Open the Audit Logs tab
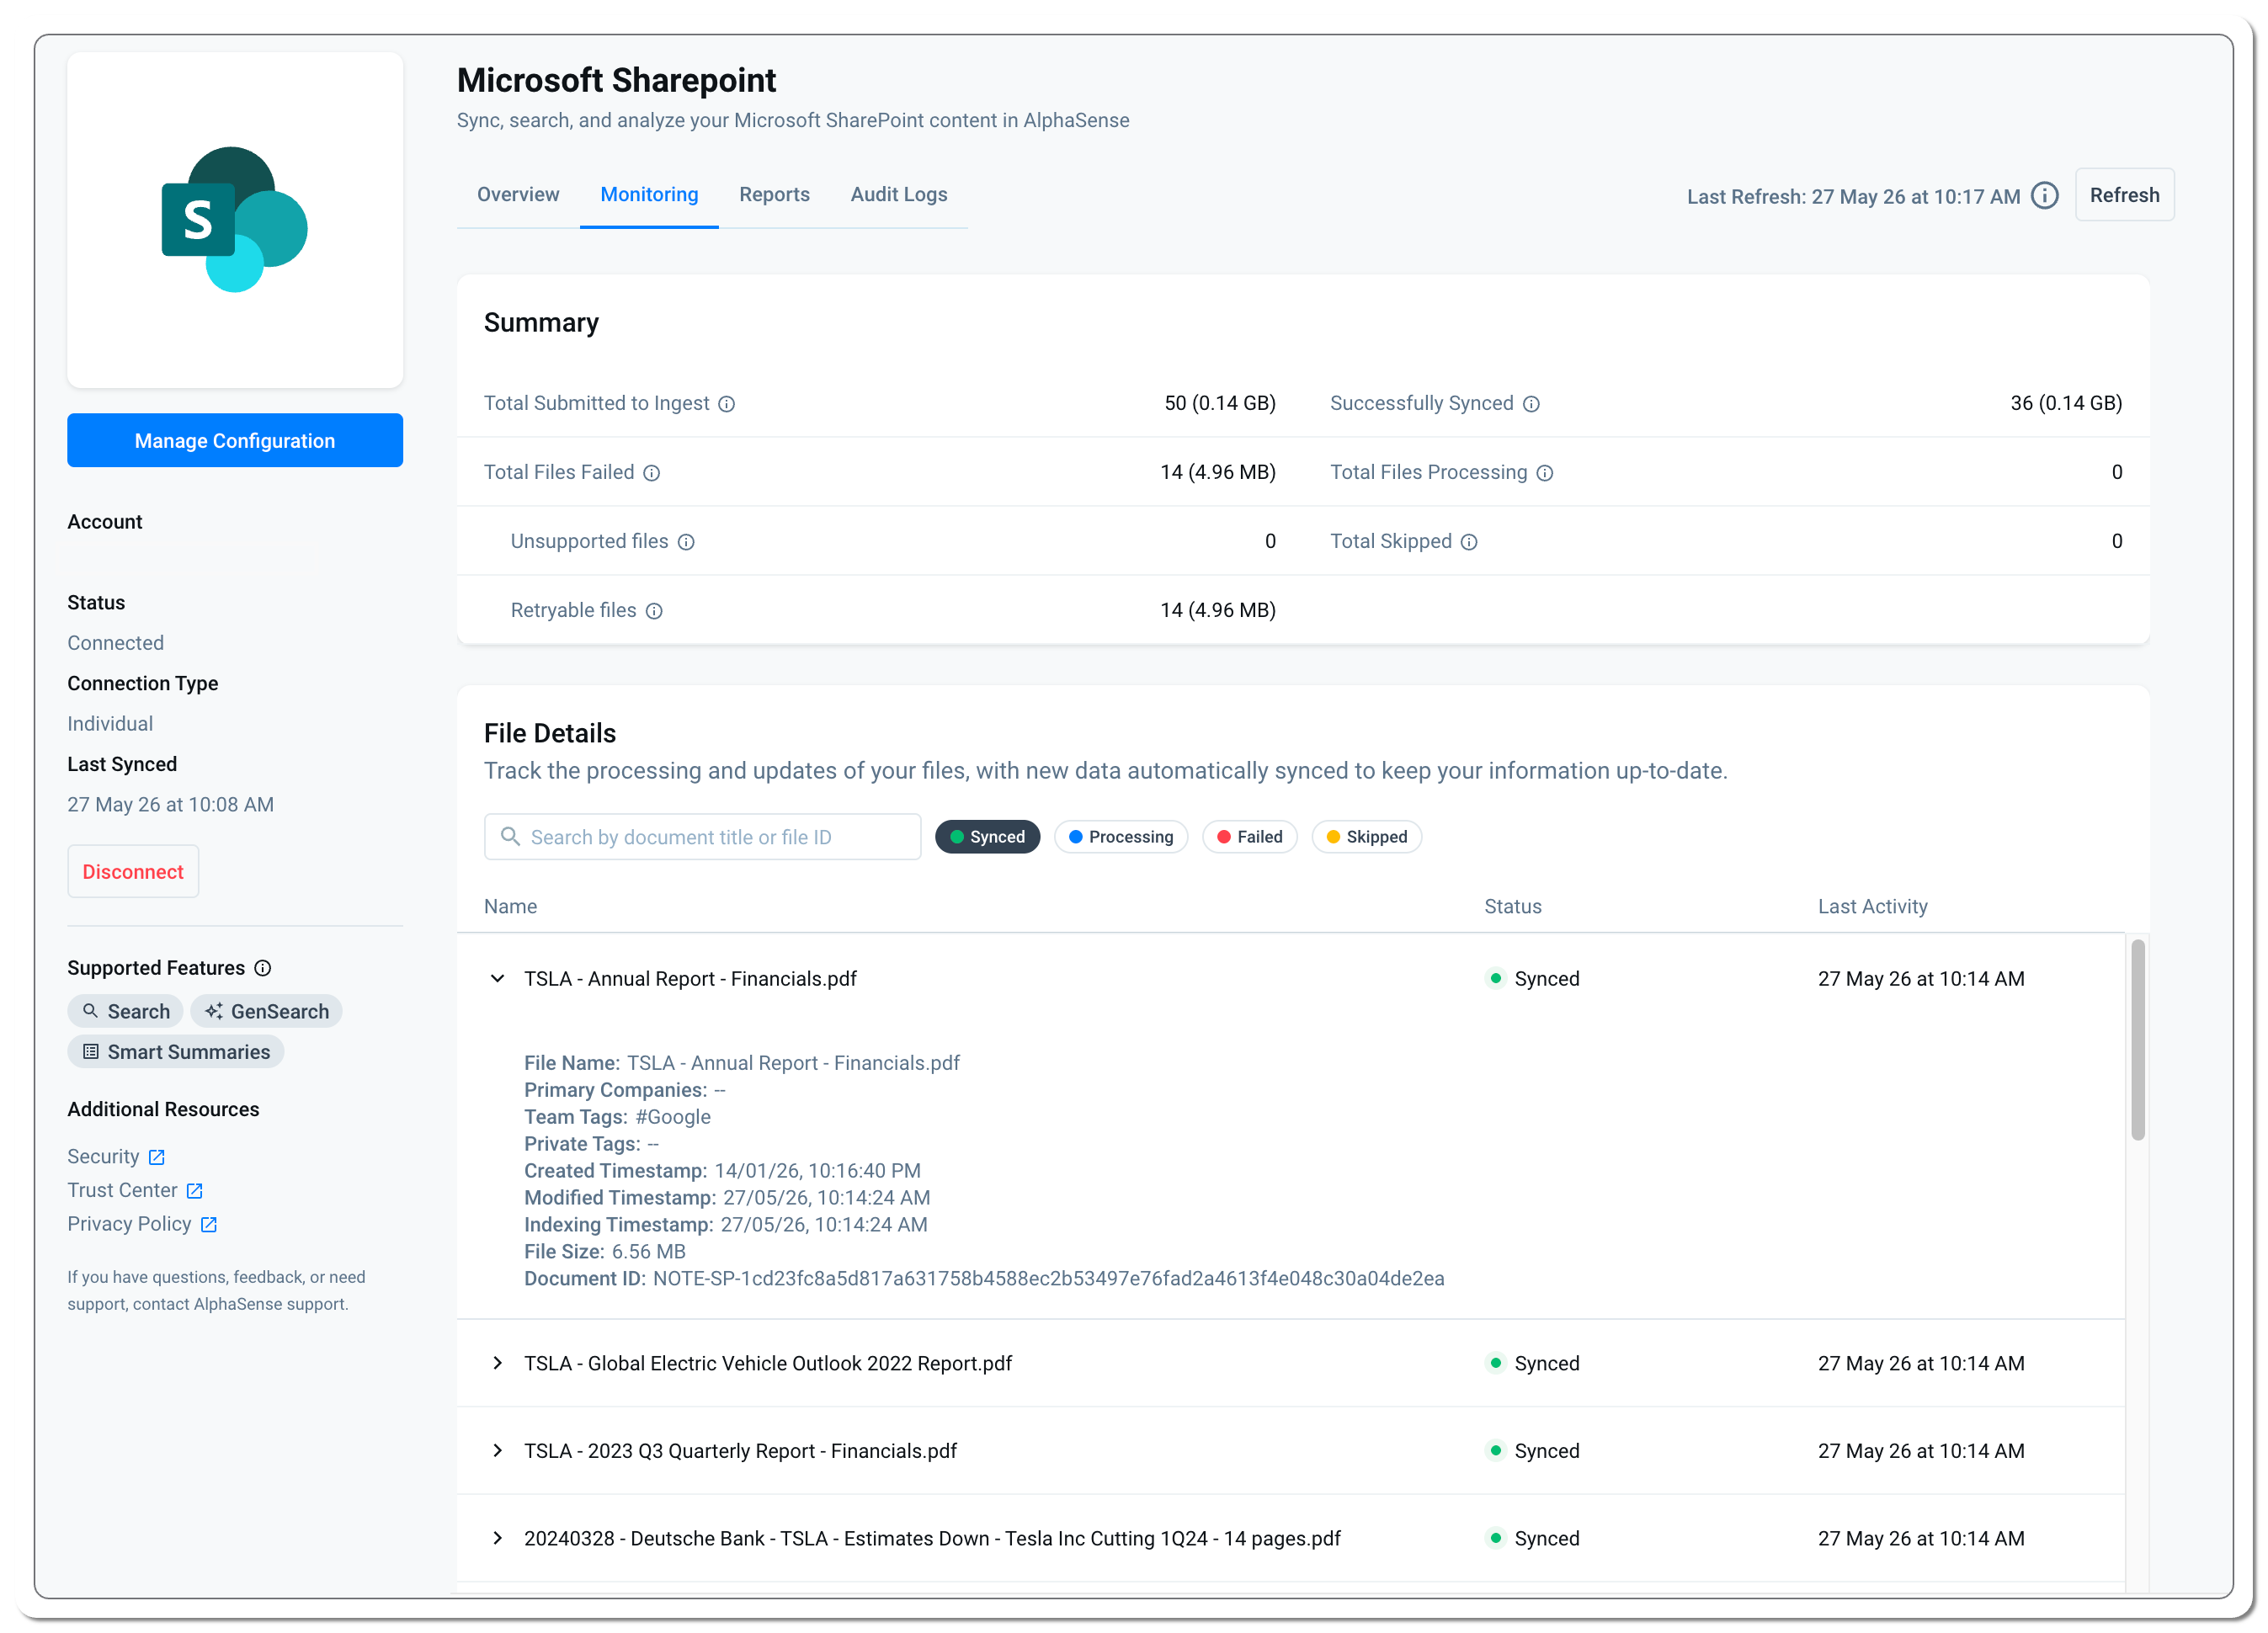Image resolution: width=2268 pixels, height=1633 pixels. click(x=899, y=195)
